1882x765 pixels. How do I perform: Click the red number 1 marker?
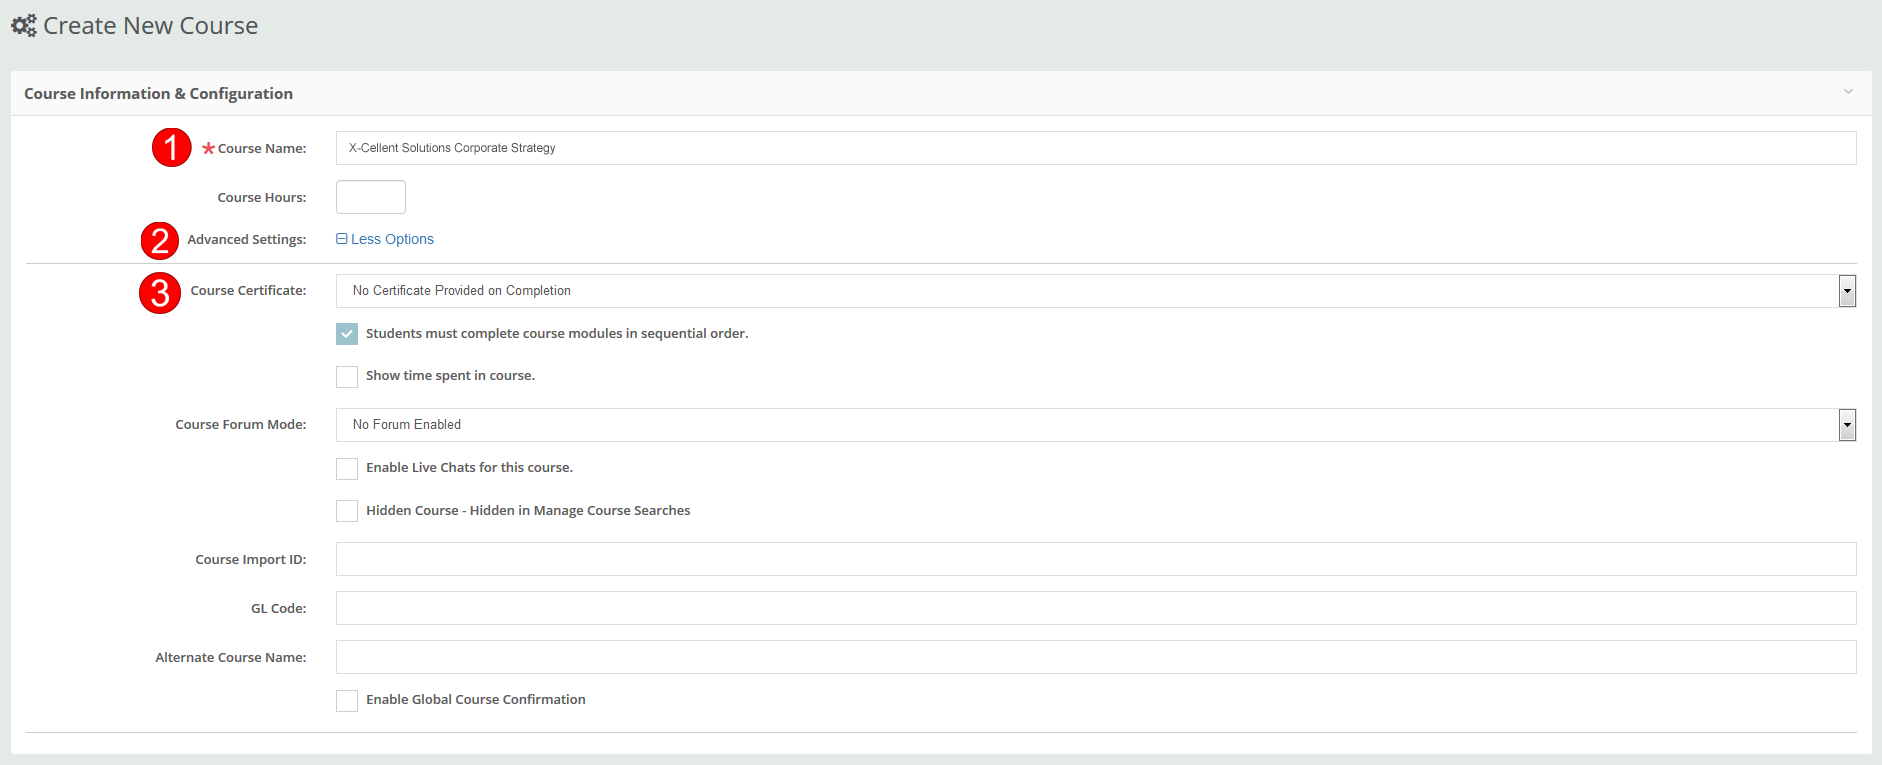(x=171, y=148)
